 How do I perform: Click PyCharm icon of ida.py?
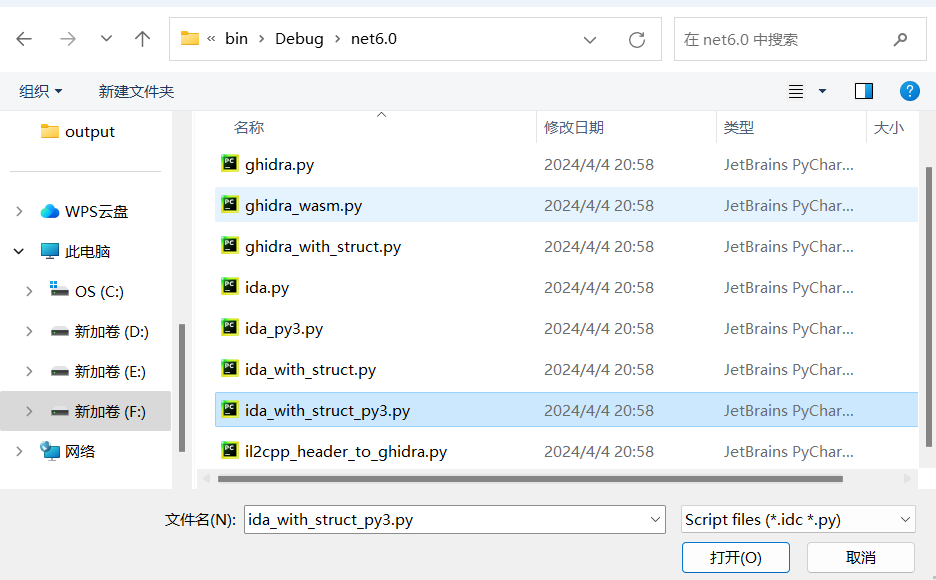(x=230, y=286)
